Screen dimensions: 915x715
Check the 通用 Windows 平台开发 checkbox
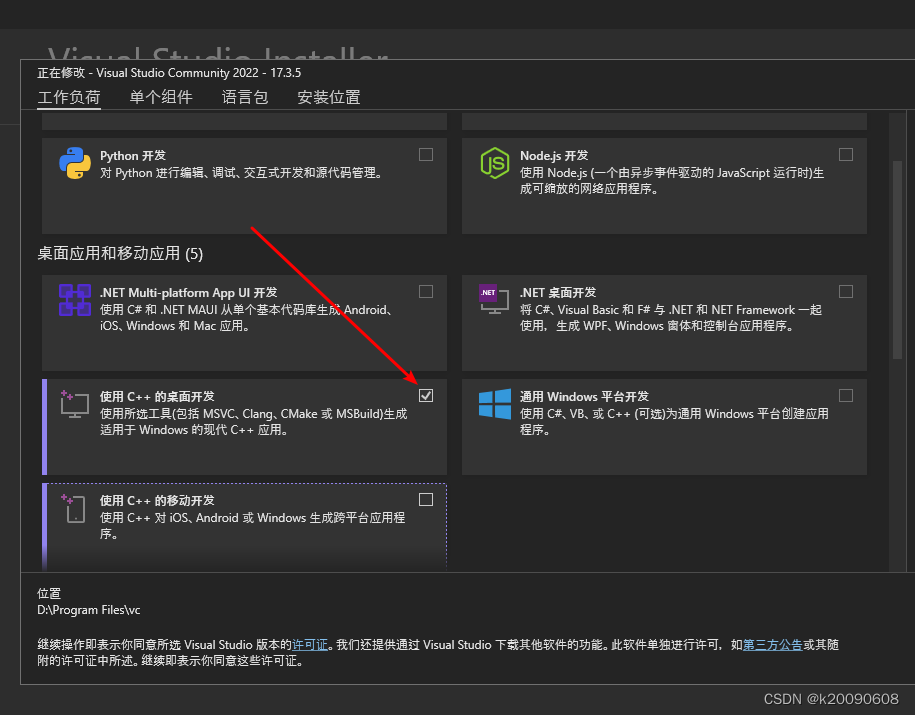coord(846,396)
